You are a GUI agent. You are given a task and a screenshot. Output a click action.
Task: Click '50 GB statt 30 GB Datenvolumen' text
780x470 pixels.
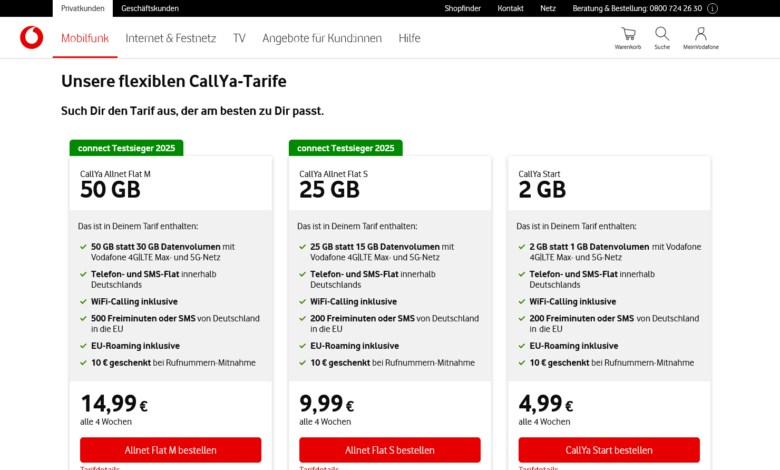156,247
